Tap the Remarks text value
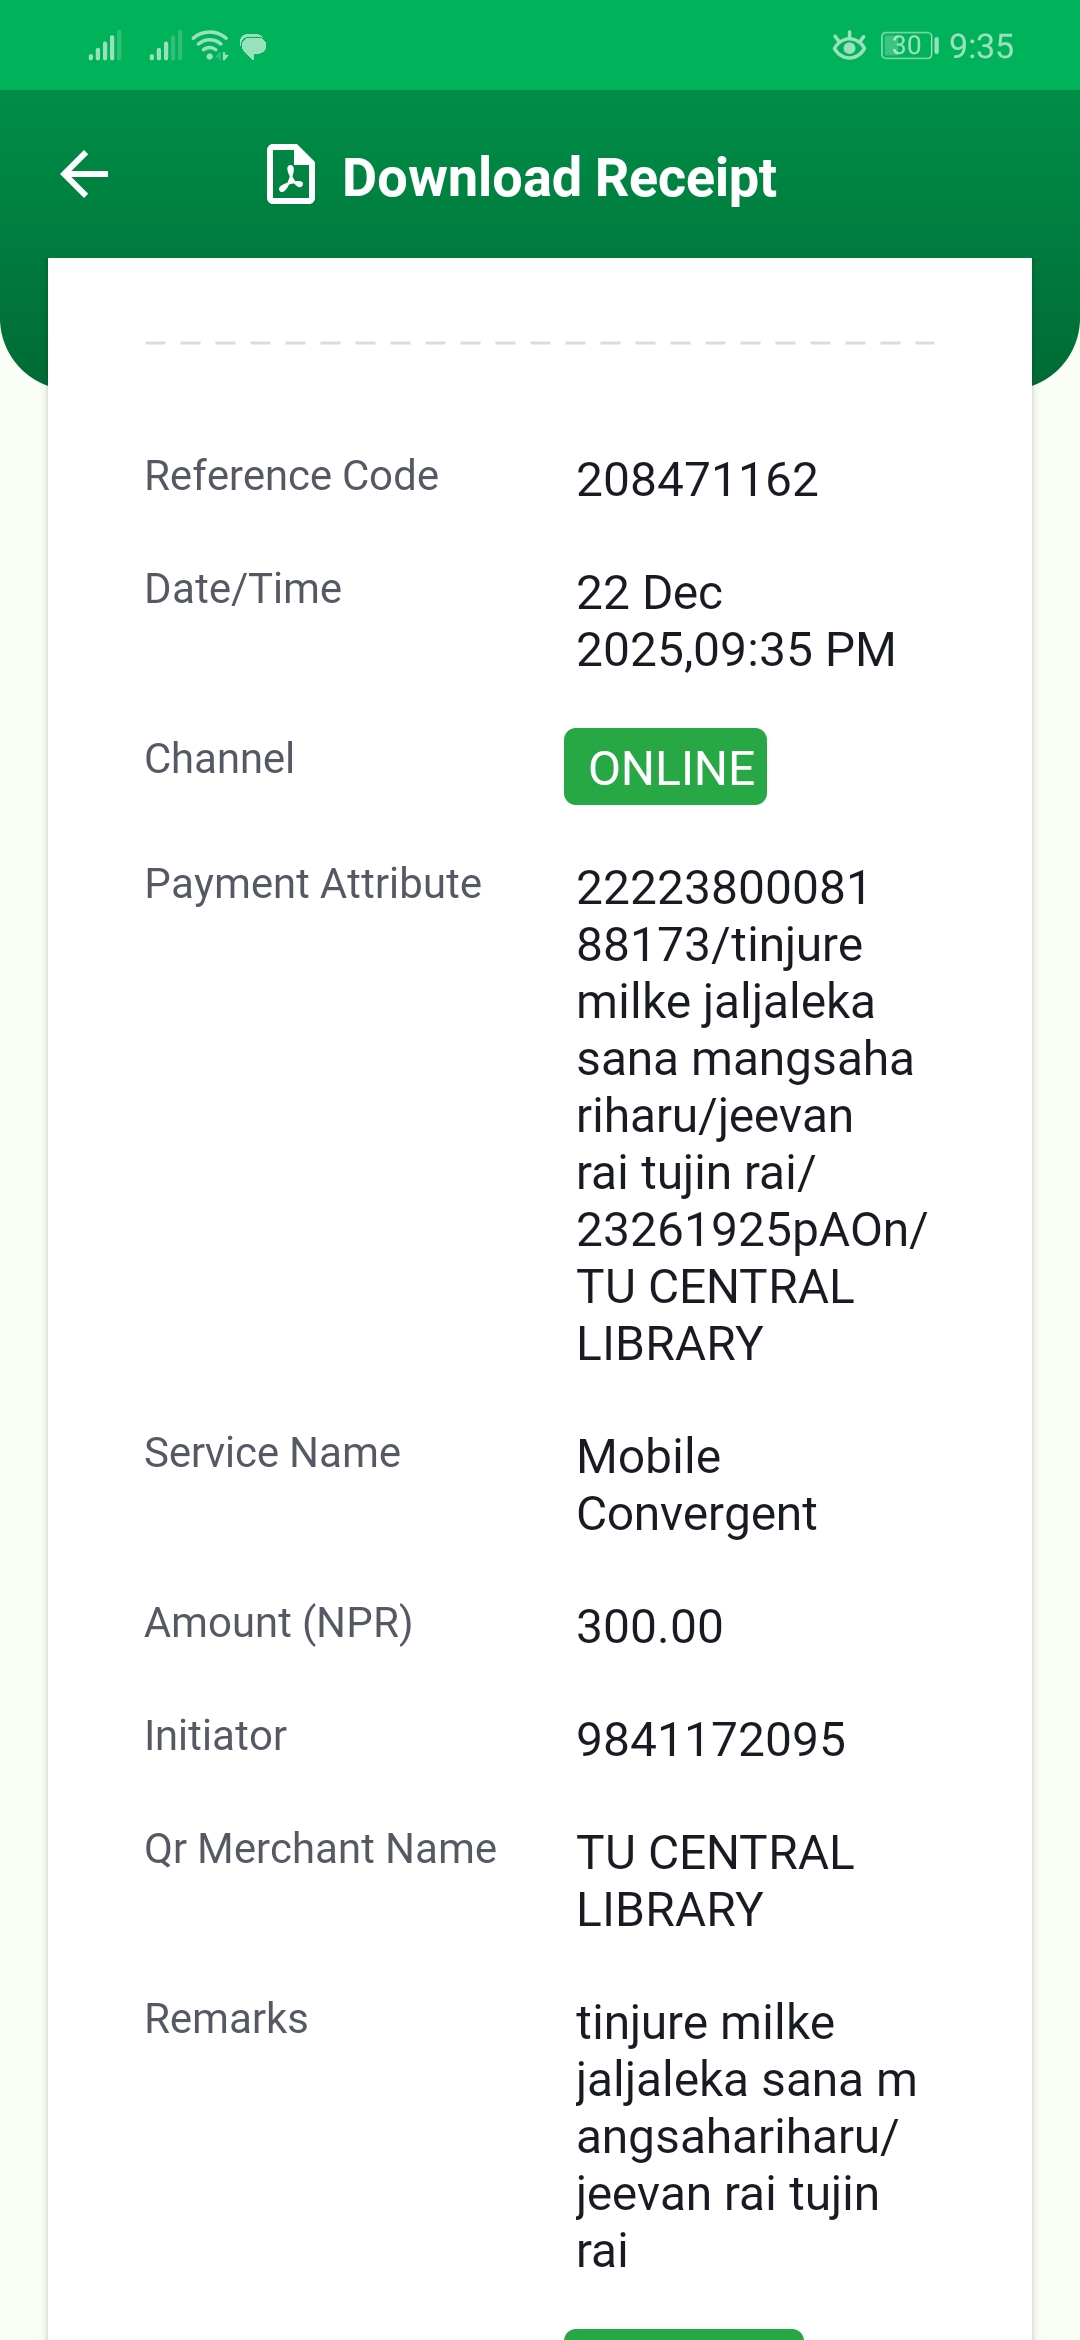This screenshot has height=2340, width=1080. point(745,2136)
